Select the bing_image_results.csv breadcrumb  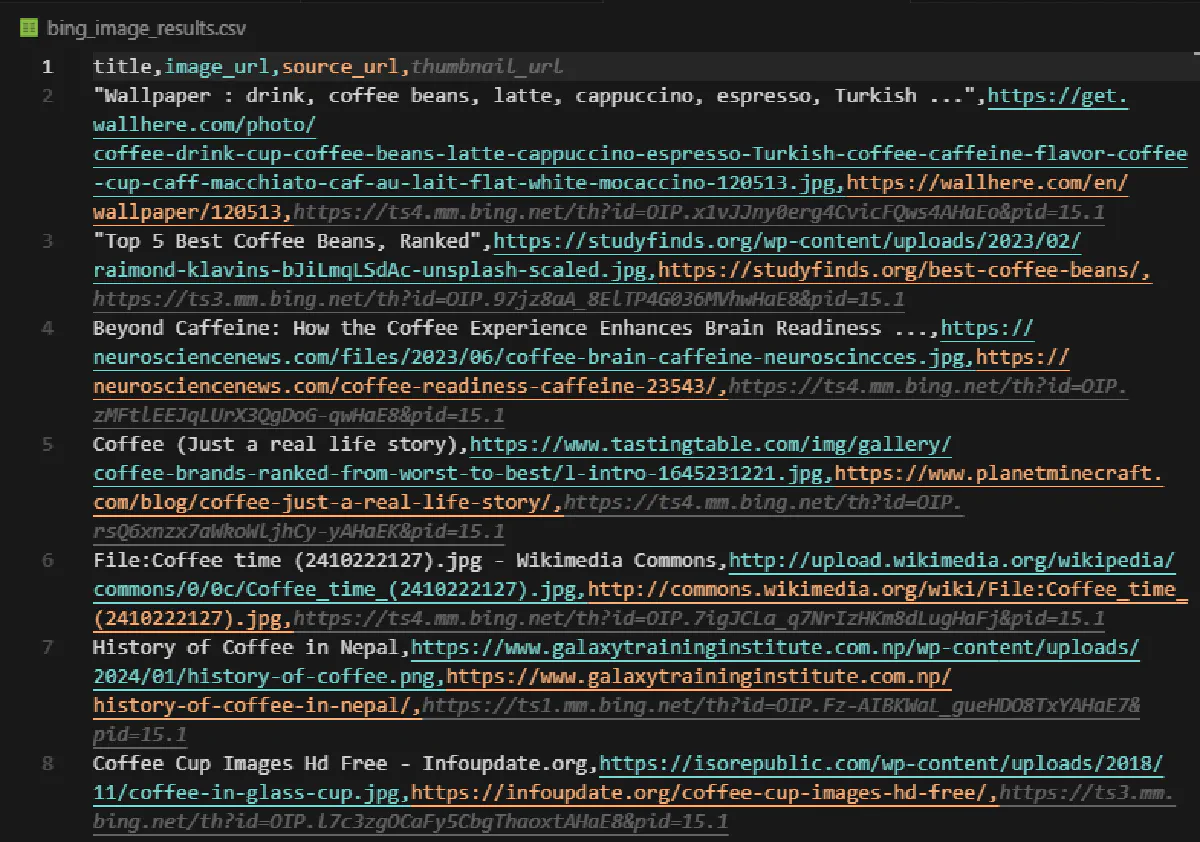click(x=145, y=29)
